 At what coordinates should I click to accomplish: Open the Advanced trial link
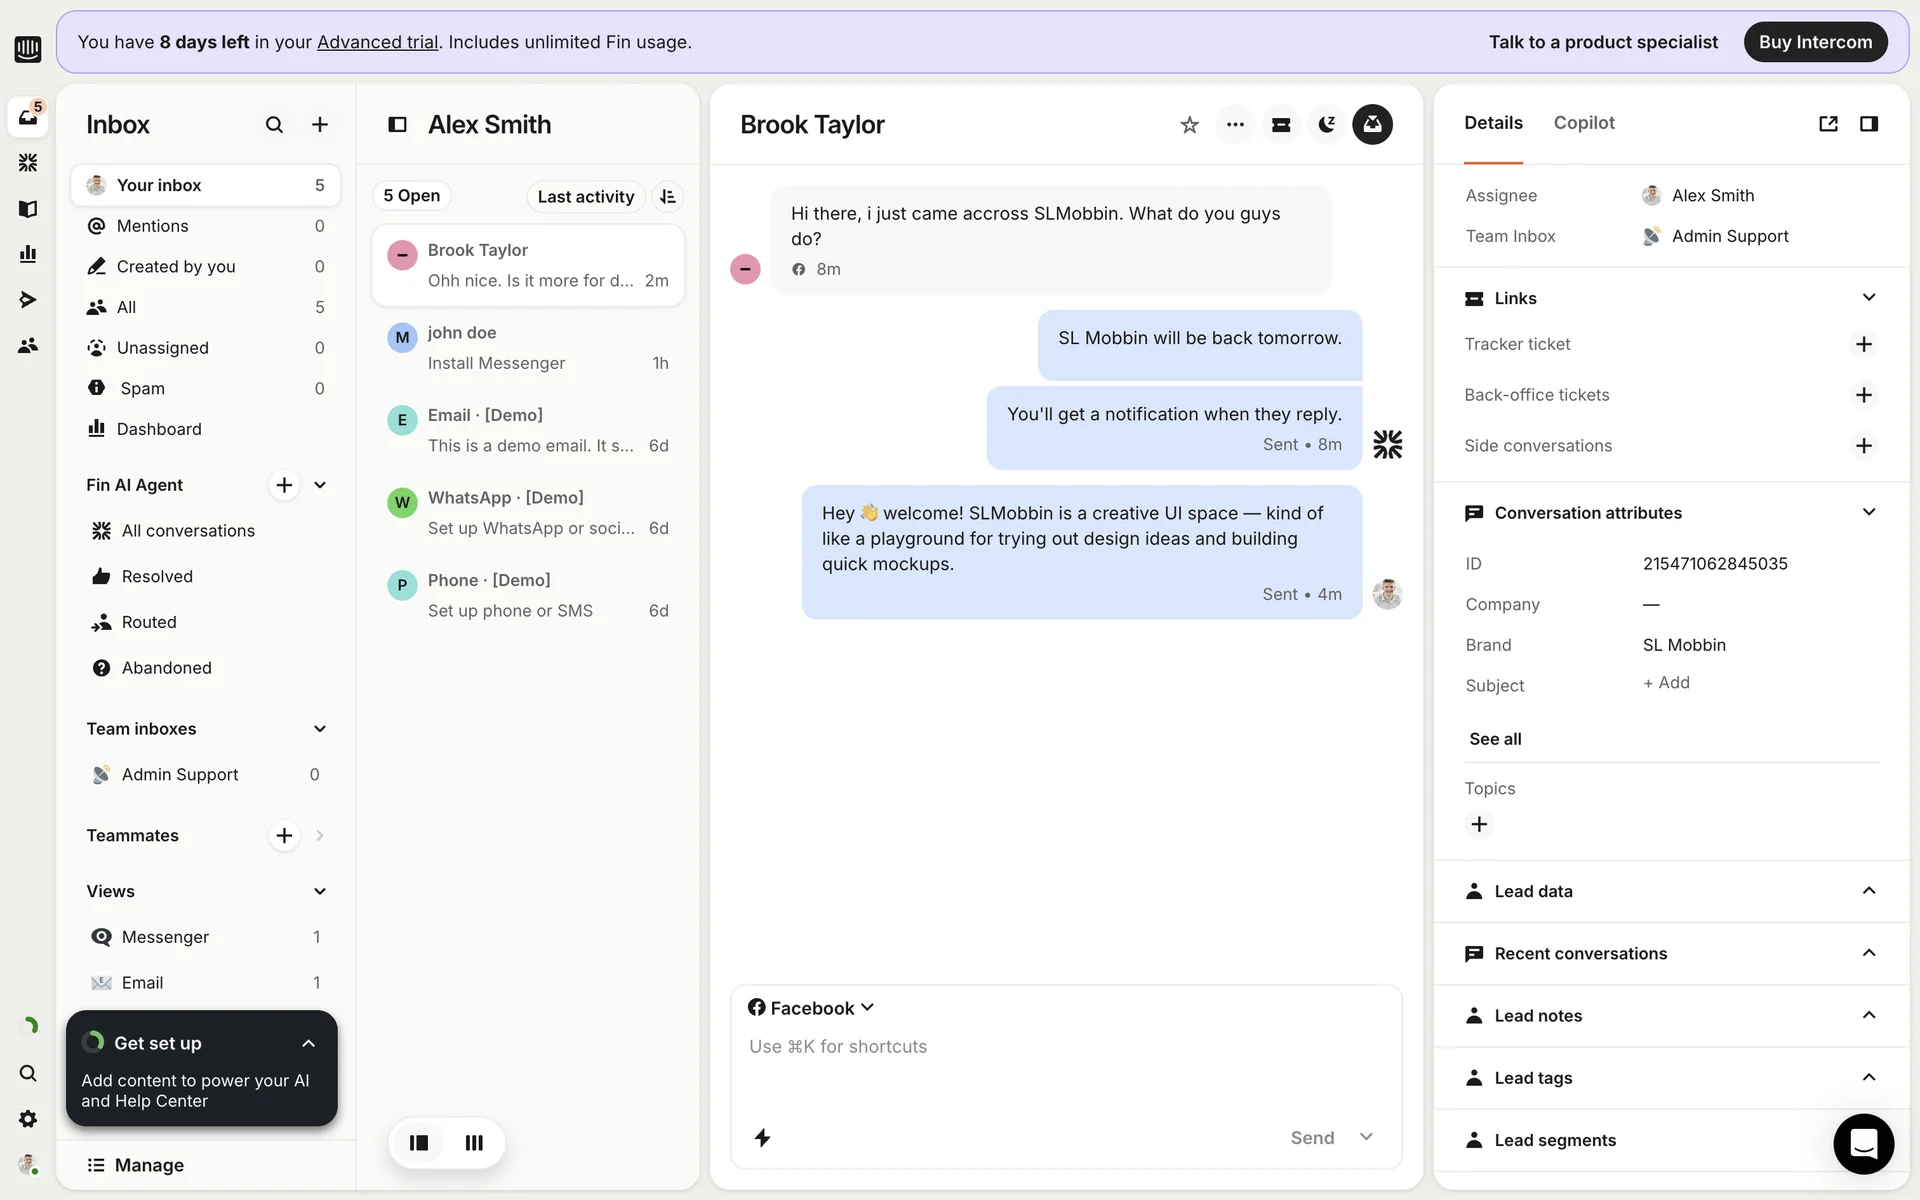[377, 42]
